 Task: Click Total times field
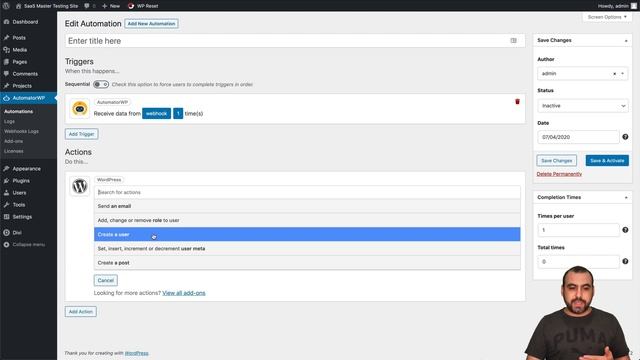(578, 262)
